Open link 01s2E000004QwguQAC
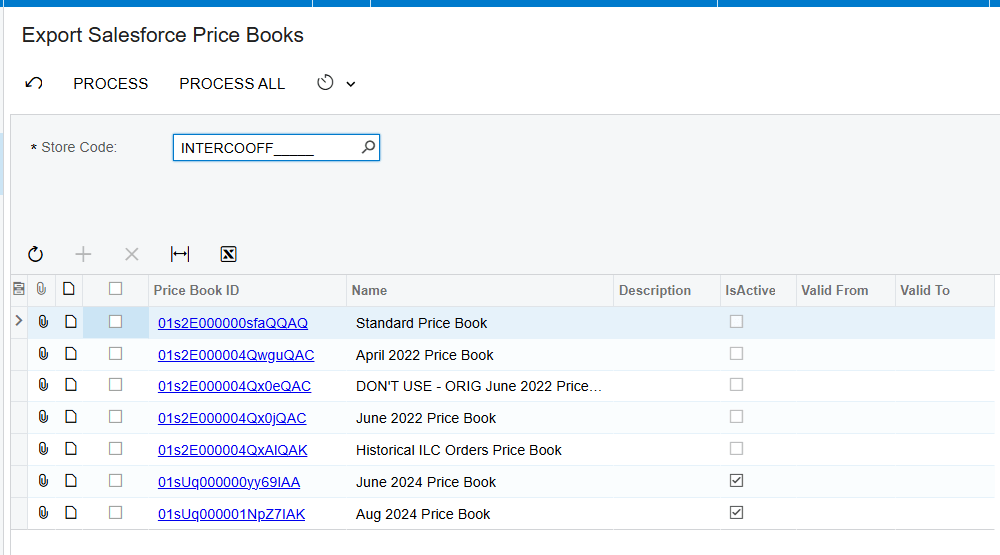 (236, 355)
